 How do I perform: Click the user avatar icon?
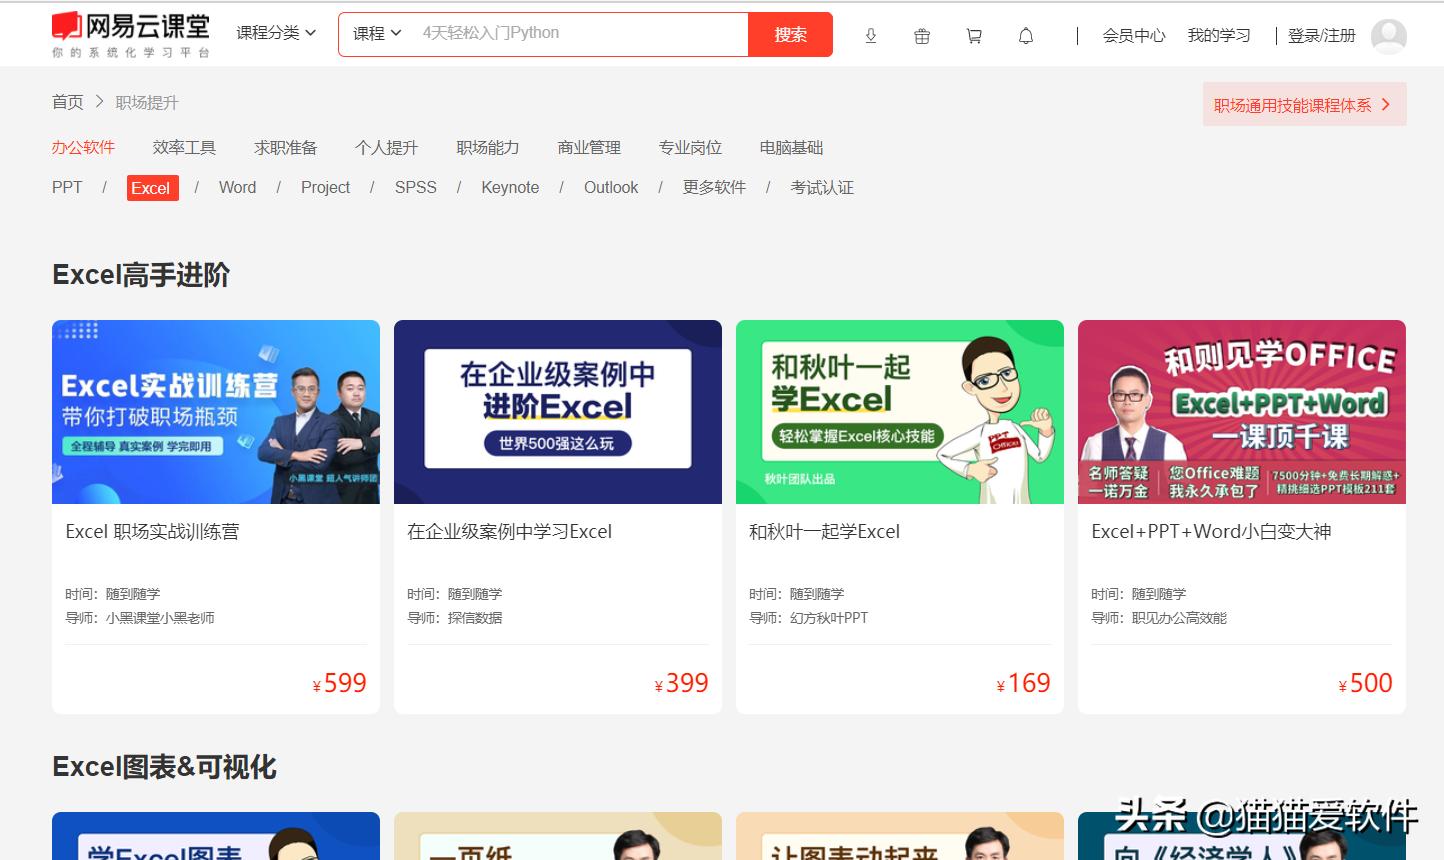point(1390,35)
